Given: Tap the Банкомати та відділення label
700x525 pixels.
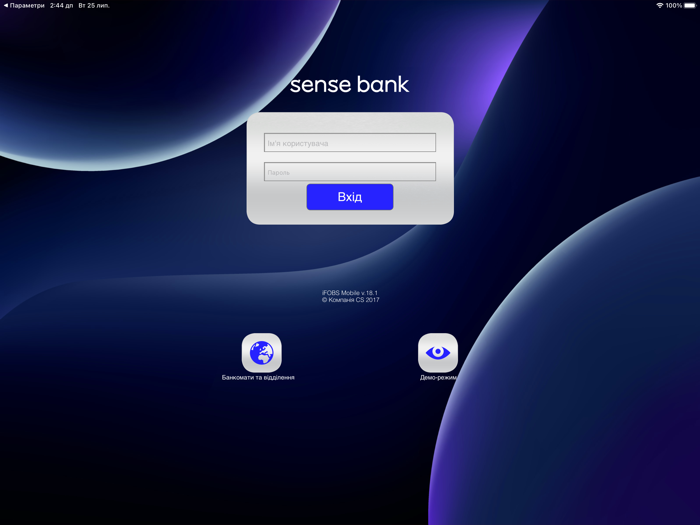Looking at the screenshot, I should coord(258,378).
